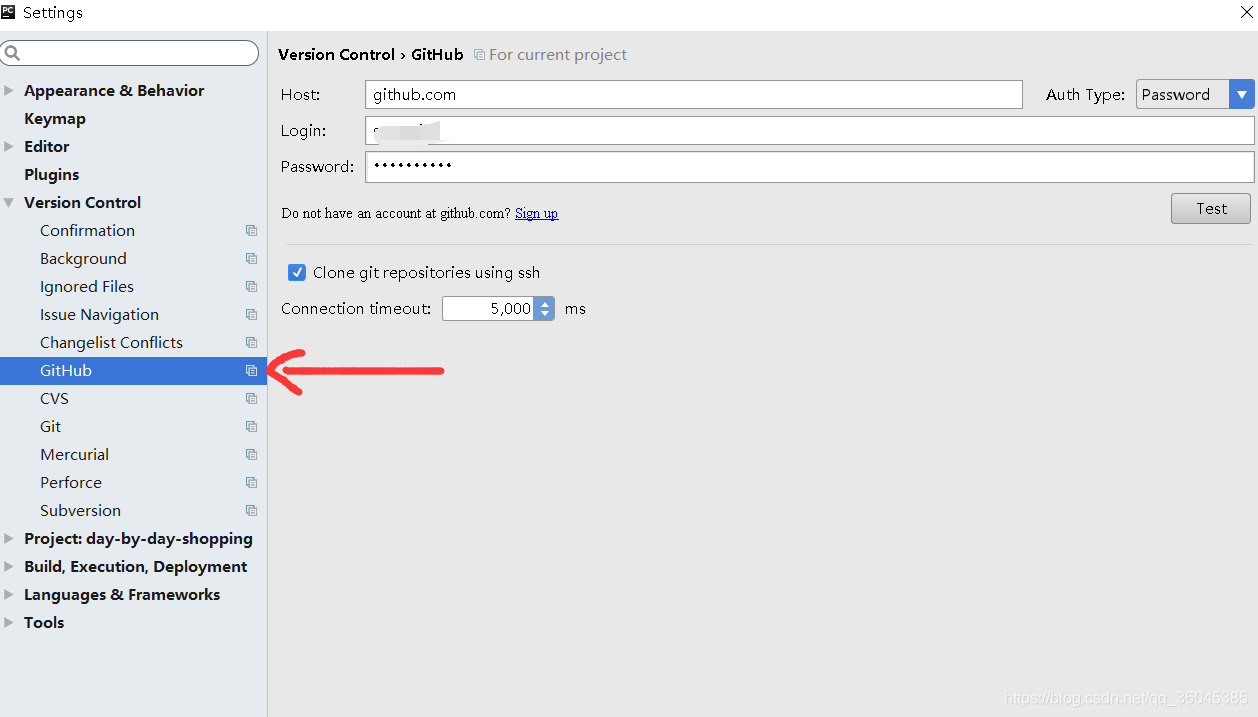This screenshot has height=717, width=1258.
Task: Click the per-project icon beside Perforce
Action: (251, 482)
